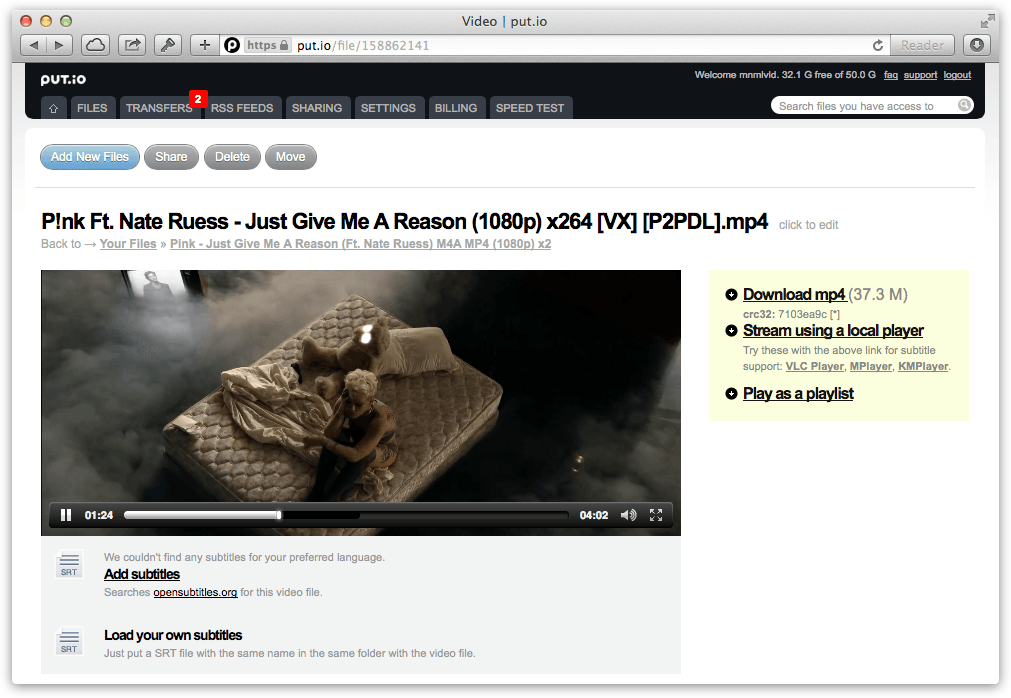Open the MPlayer link
The height and width of the screenshot is (698, 1011).
(x=870, y=366)
